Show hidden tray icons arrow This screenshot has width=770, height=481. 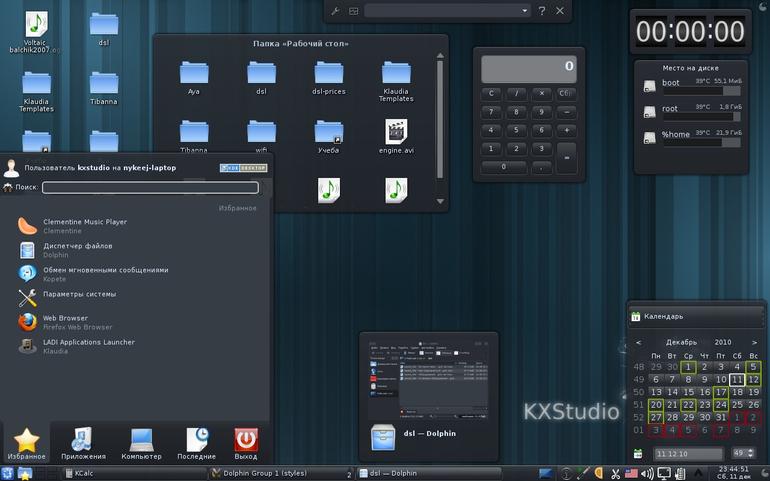click(698, 474)
